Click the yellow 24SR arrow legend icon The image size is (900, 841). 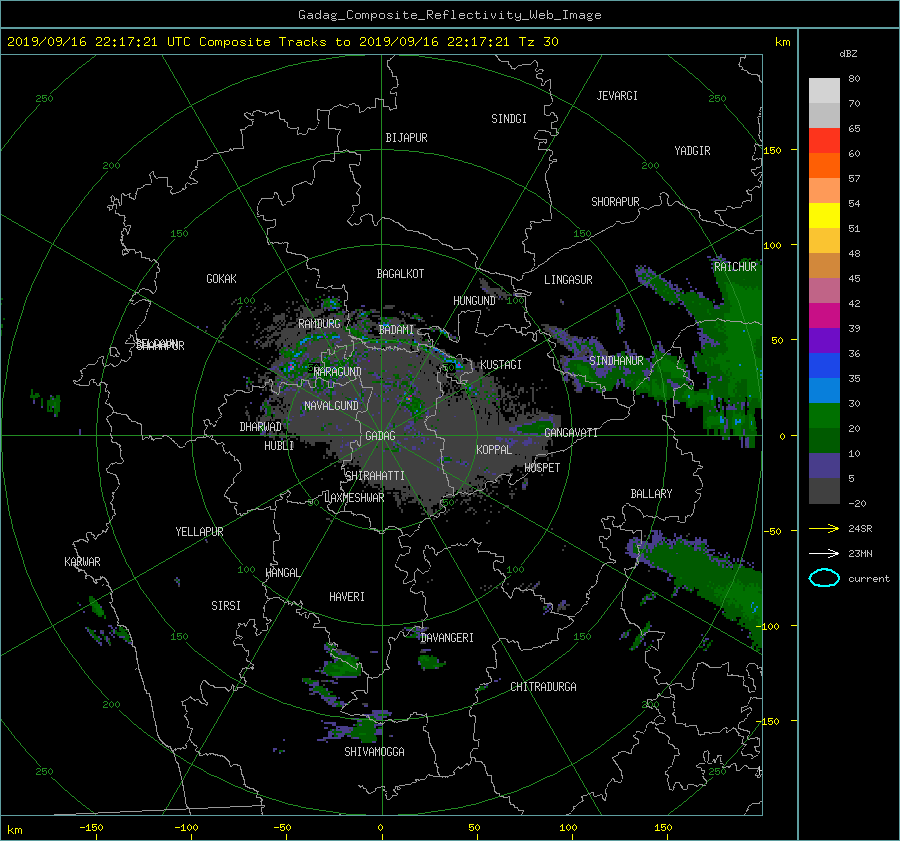(x=824, y=529)
